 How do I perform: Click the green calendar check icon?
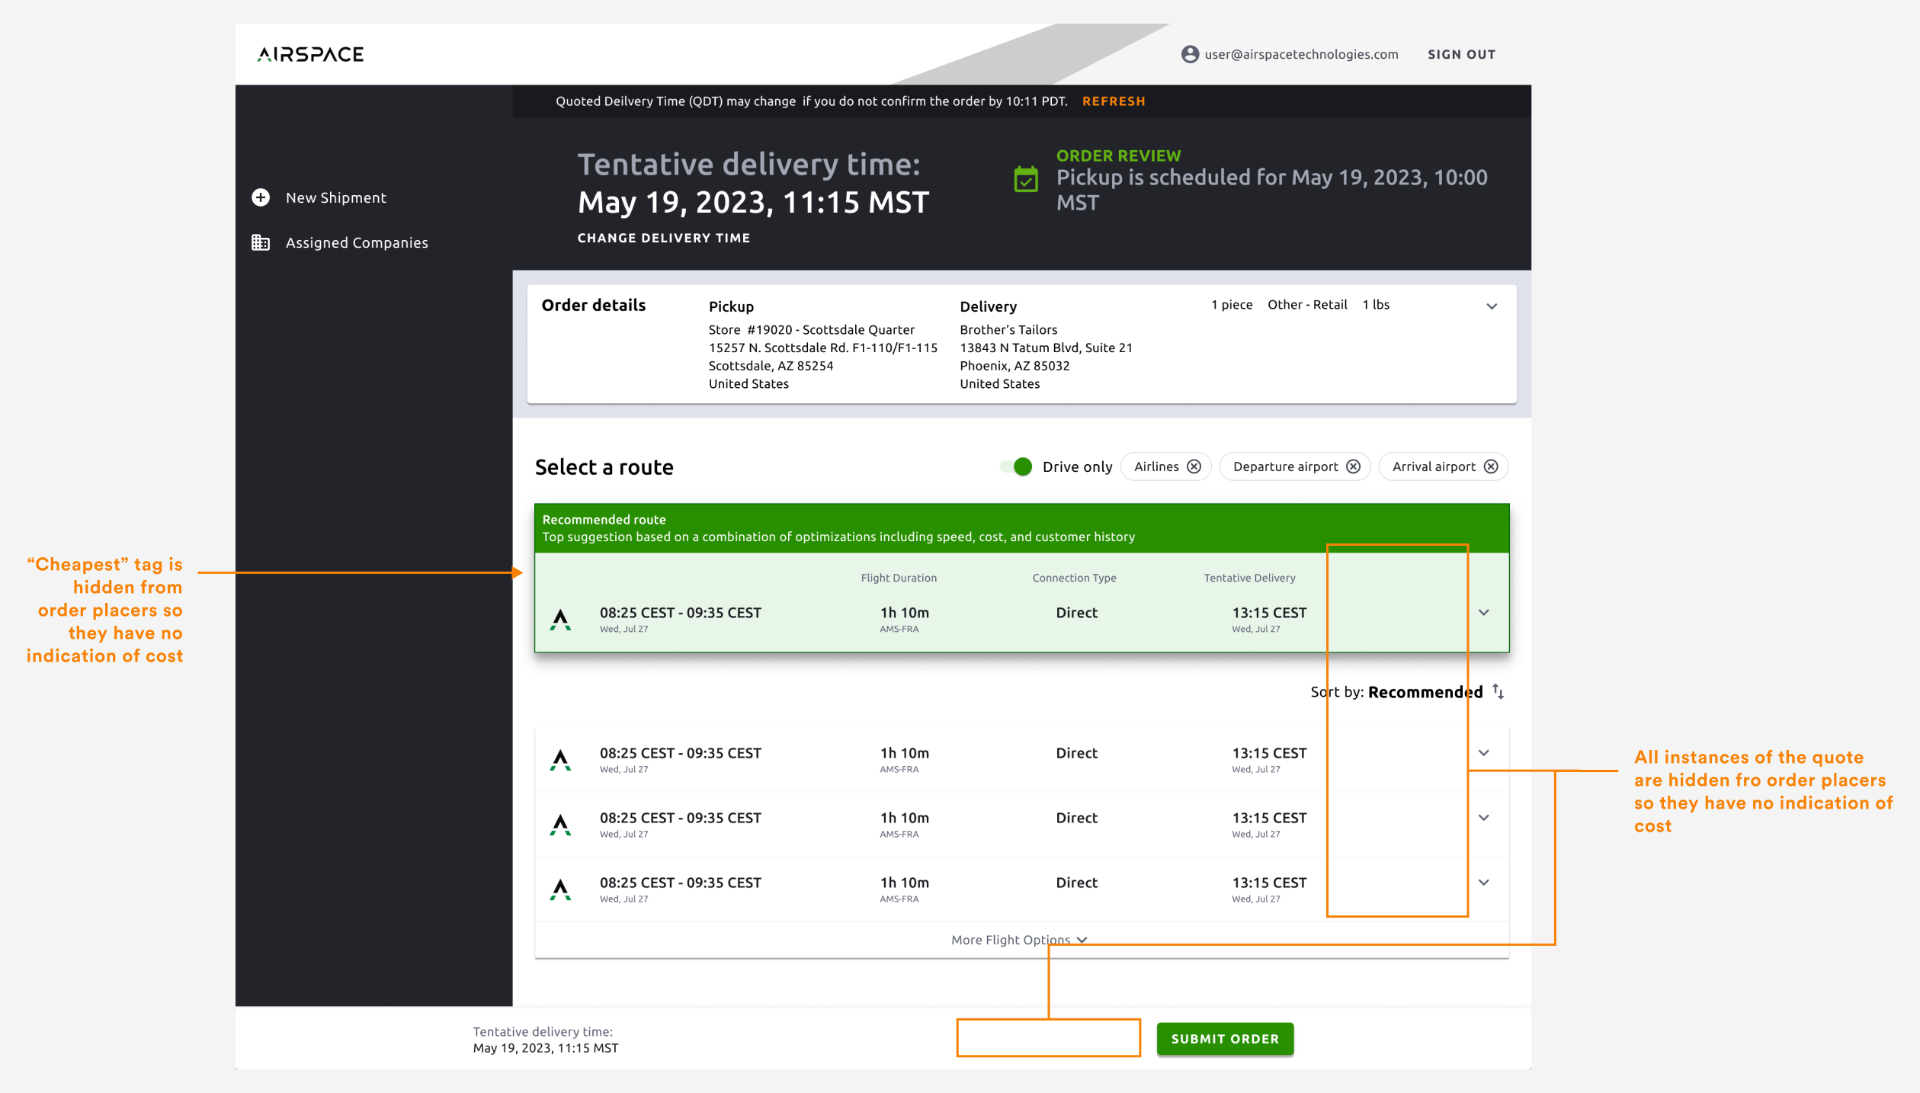tap(1026, 179)
